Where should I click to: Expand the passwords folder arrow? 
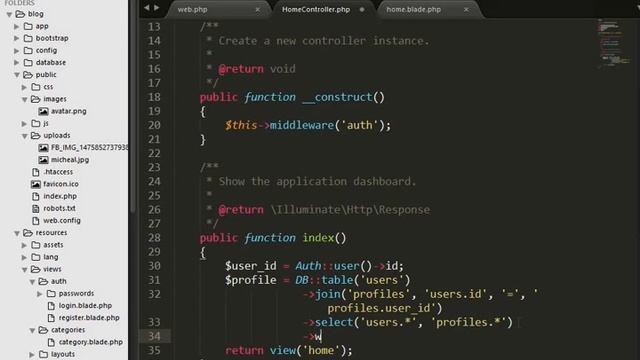point(40,294)
